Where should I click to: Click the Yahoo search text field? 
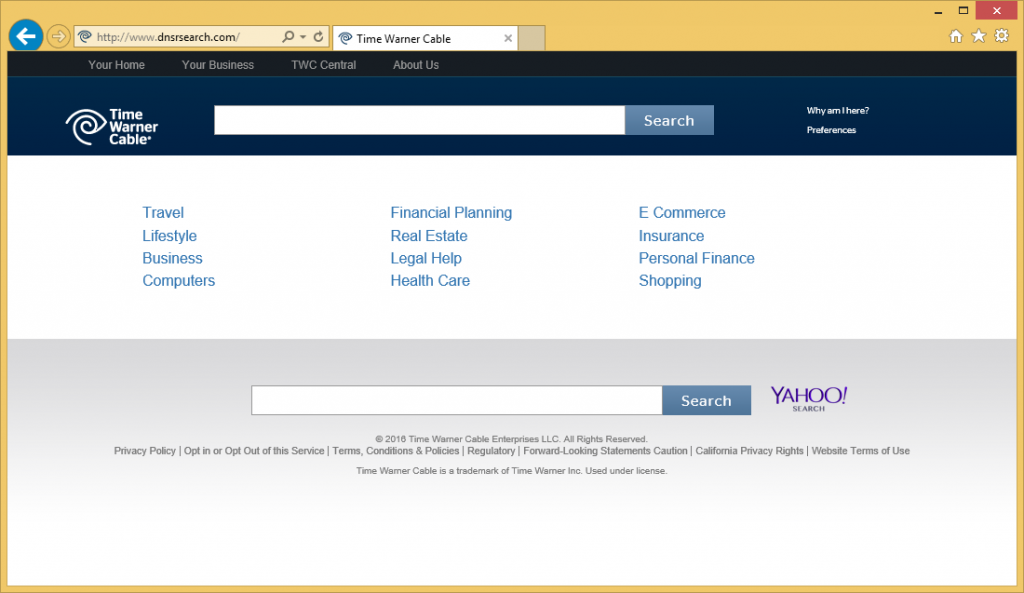coord(456,400)
